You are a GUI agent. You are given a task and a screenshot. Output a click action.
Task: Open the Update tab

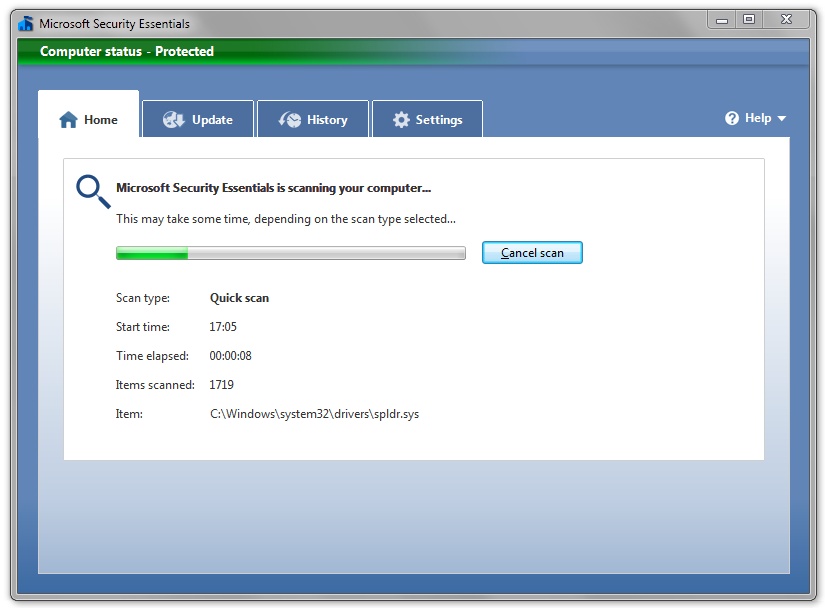[198, 119]
